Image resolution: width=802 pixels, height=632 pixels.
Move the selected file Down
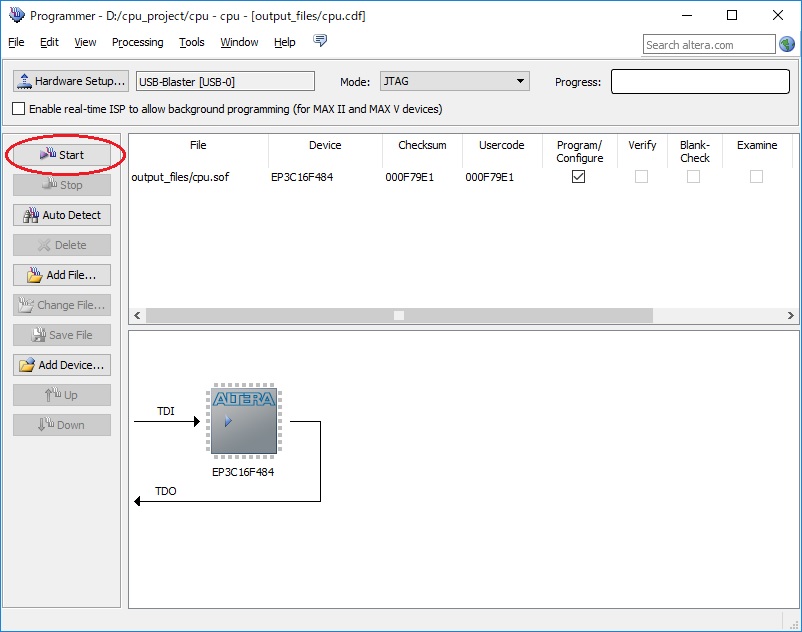(x=62, y=425)
